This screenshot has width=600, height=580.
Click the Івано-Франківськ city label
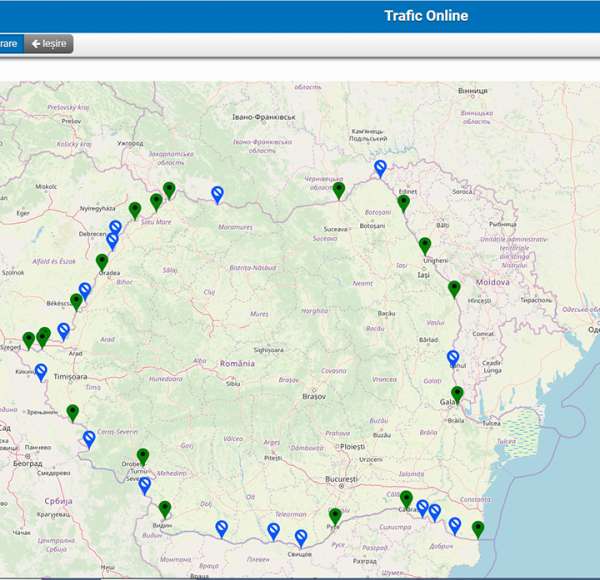point(264,117)
